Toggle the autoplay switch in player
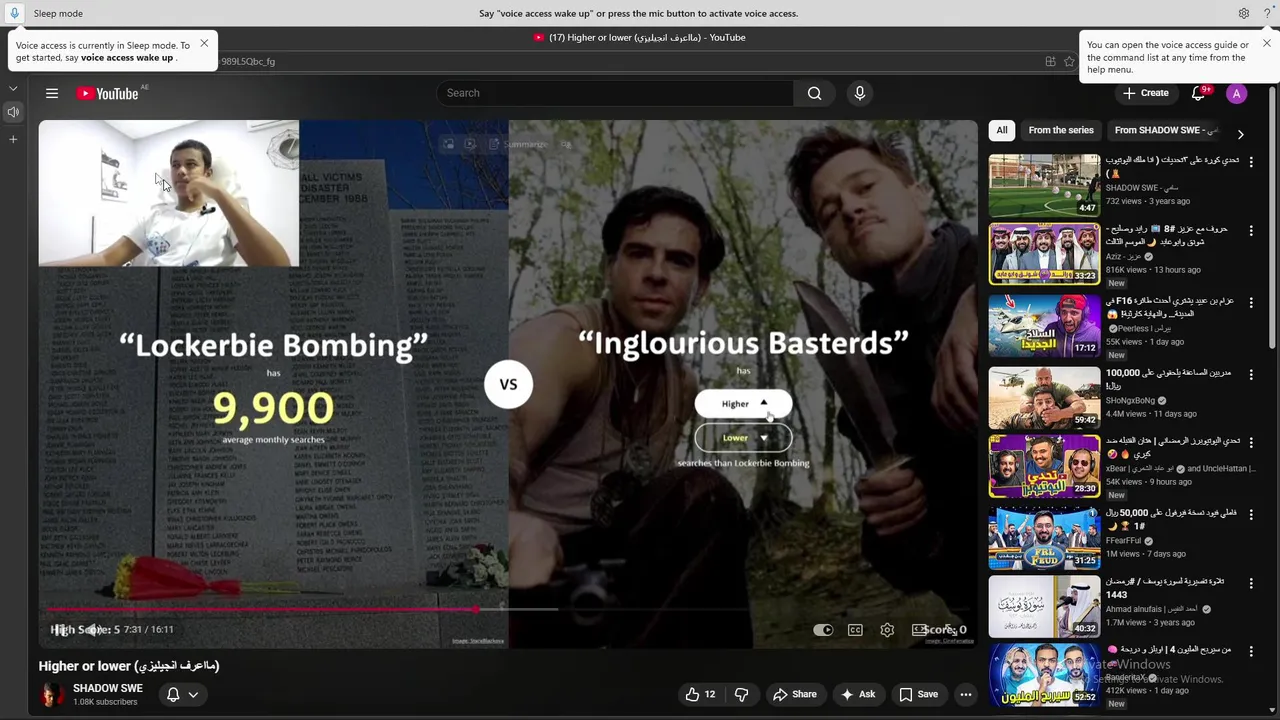Viewport: 1280px width, 720px height. pyautogui.click(x=823, y=630)
